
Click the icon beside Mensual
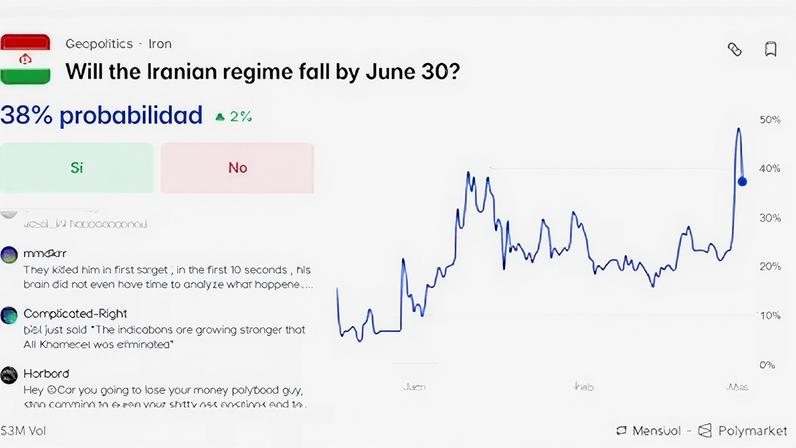[x=621, y=431]
